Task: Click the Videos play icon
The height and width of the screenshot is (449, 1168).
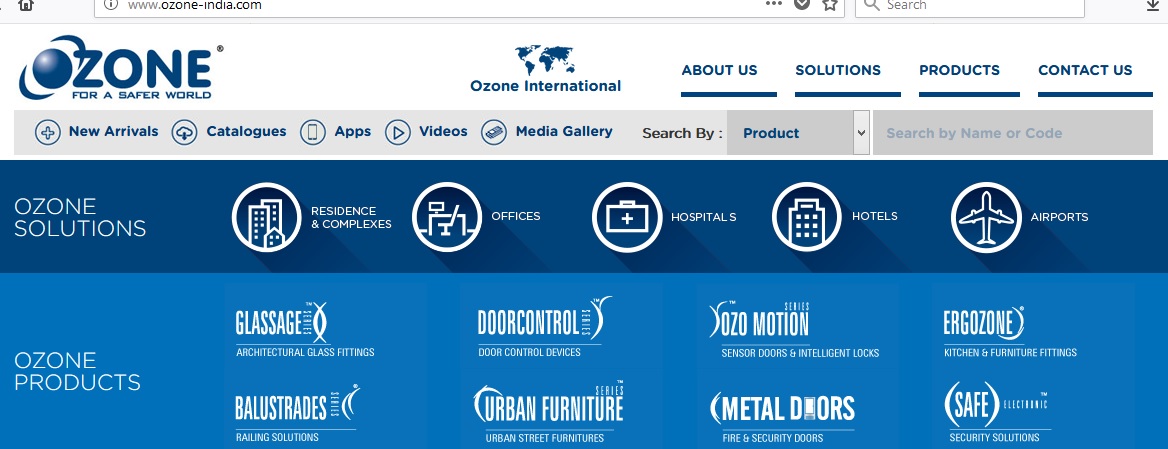Action: (x=398, y=133)
